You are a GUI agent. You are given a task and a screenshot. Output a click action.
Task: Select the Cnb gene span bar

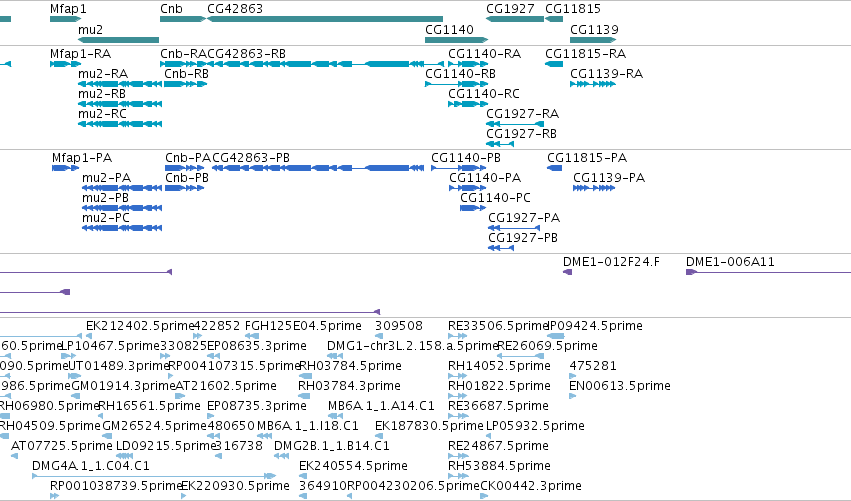click(x=183, y=19)
